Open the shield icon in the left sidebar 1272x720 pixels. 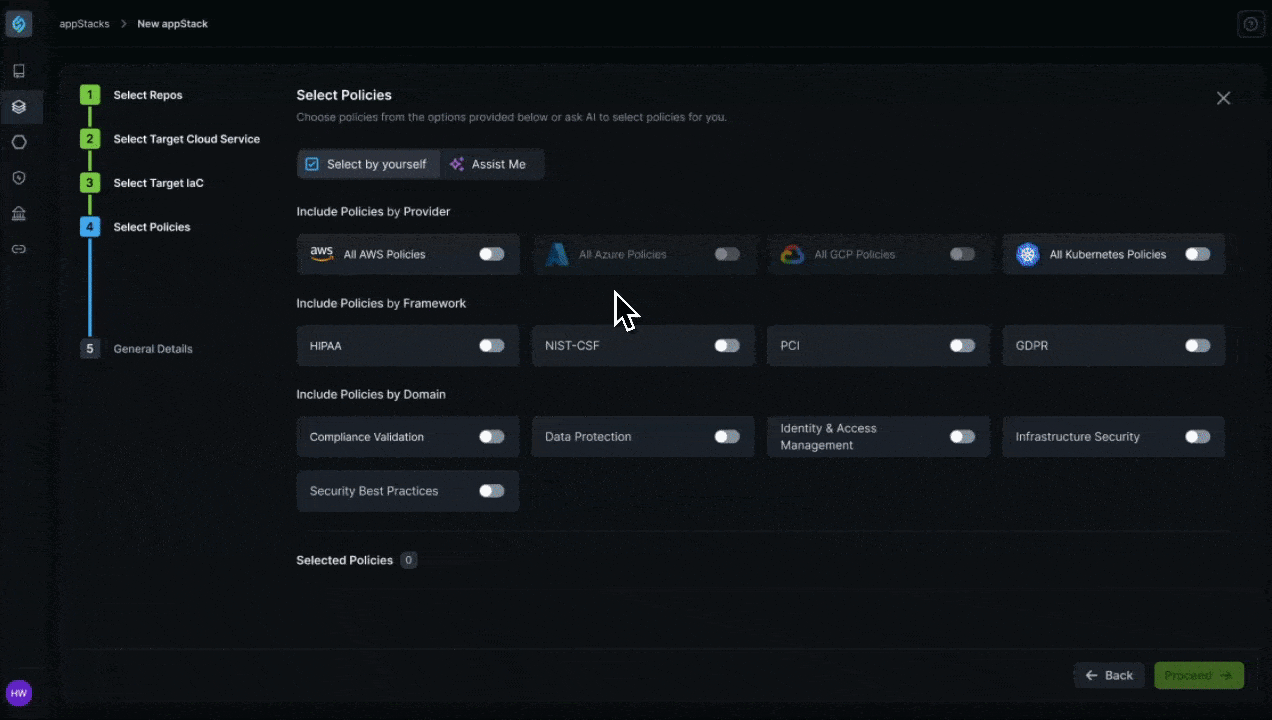18,178
